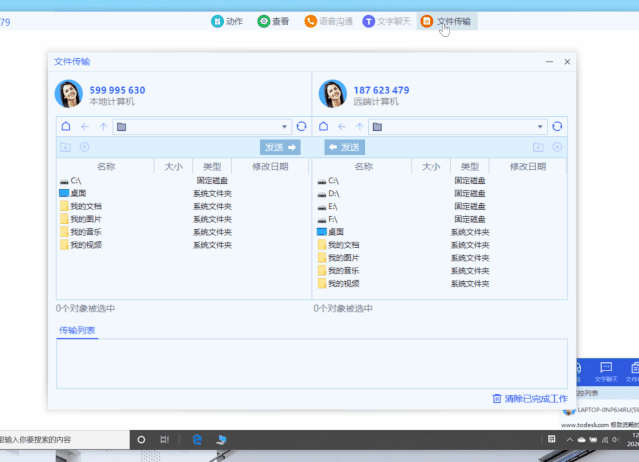The height and width of the screenshot is (462, 639).
Task: Select D:\ drive in remote pane
Action: [441, 193]
